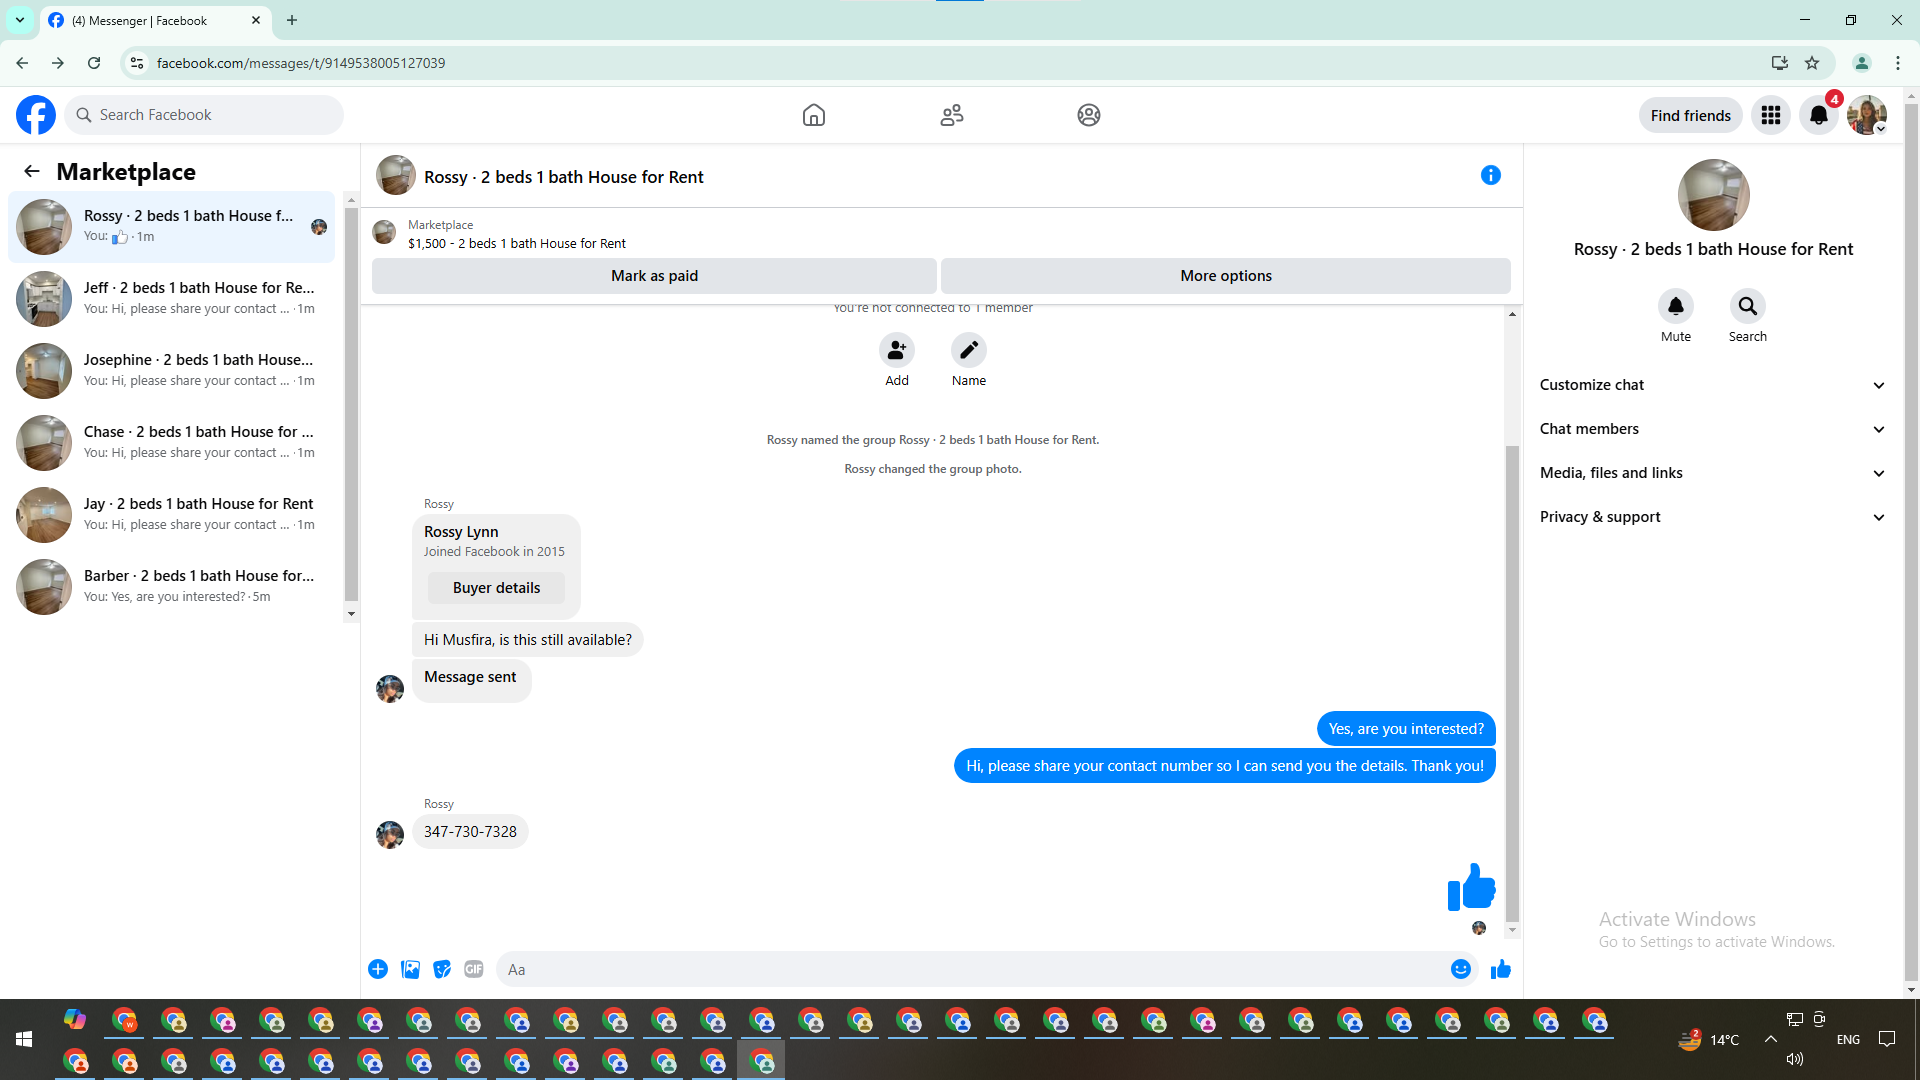This screenshot has width=1920, height=1080.
Task: Open Rossy's 2 beds house conversation
Action: click(172, 227)
